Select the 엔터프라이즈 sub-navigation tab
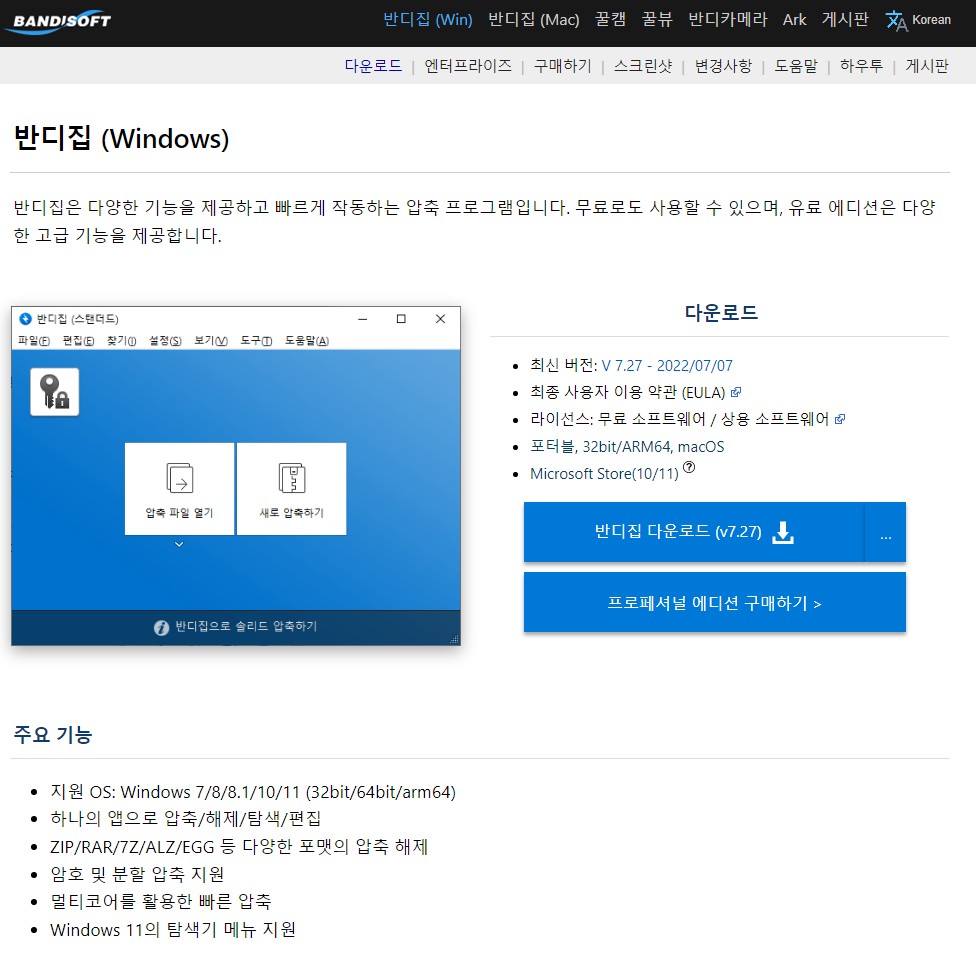Screen dimensions: 976x972 (468, 66)
